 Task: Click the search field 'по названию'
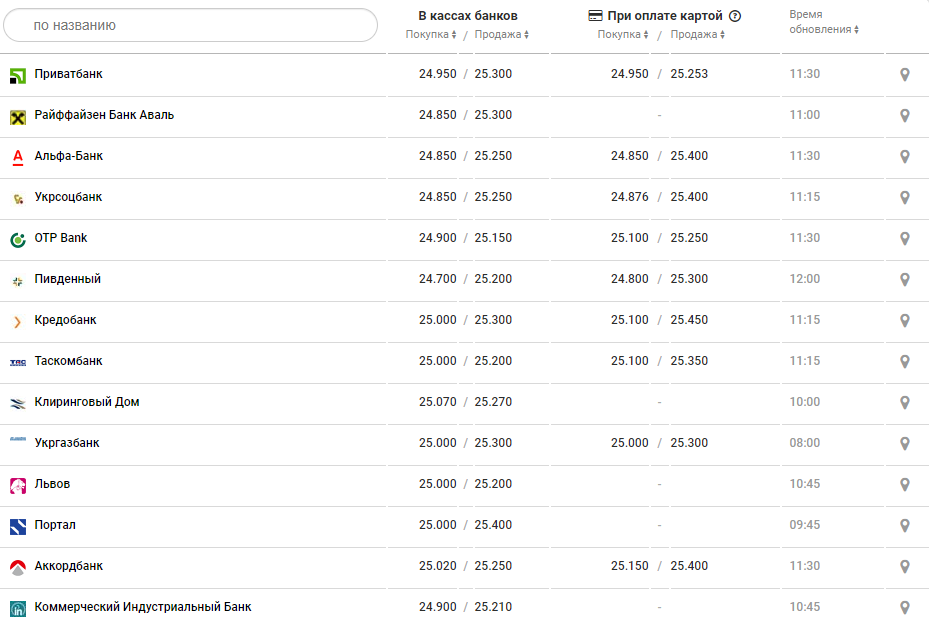coord(190,25)
